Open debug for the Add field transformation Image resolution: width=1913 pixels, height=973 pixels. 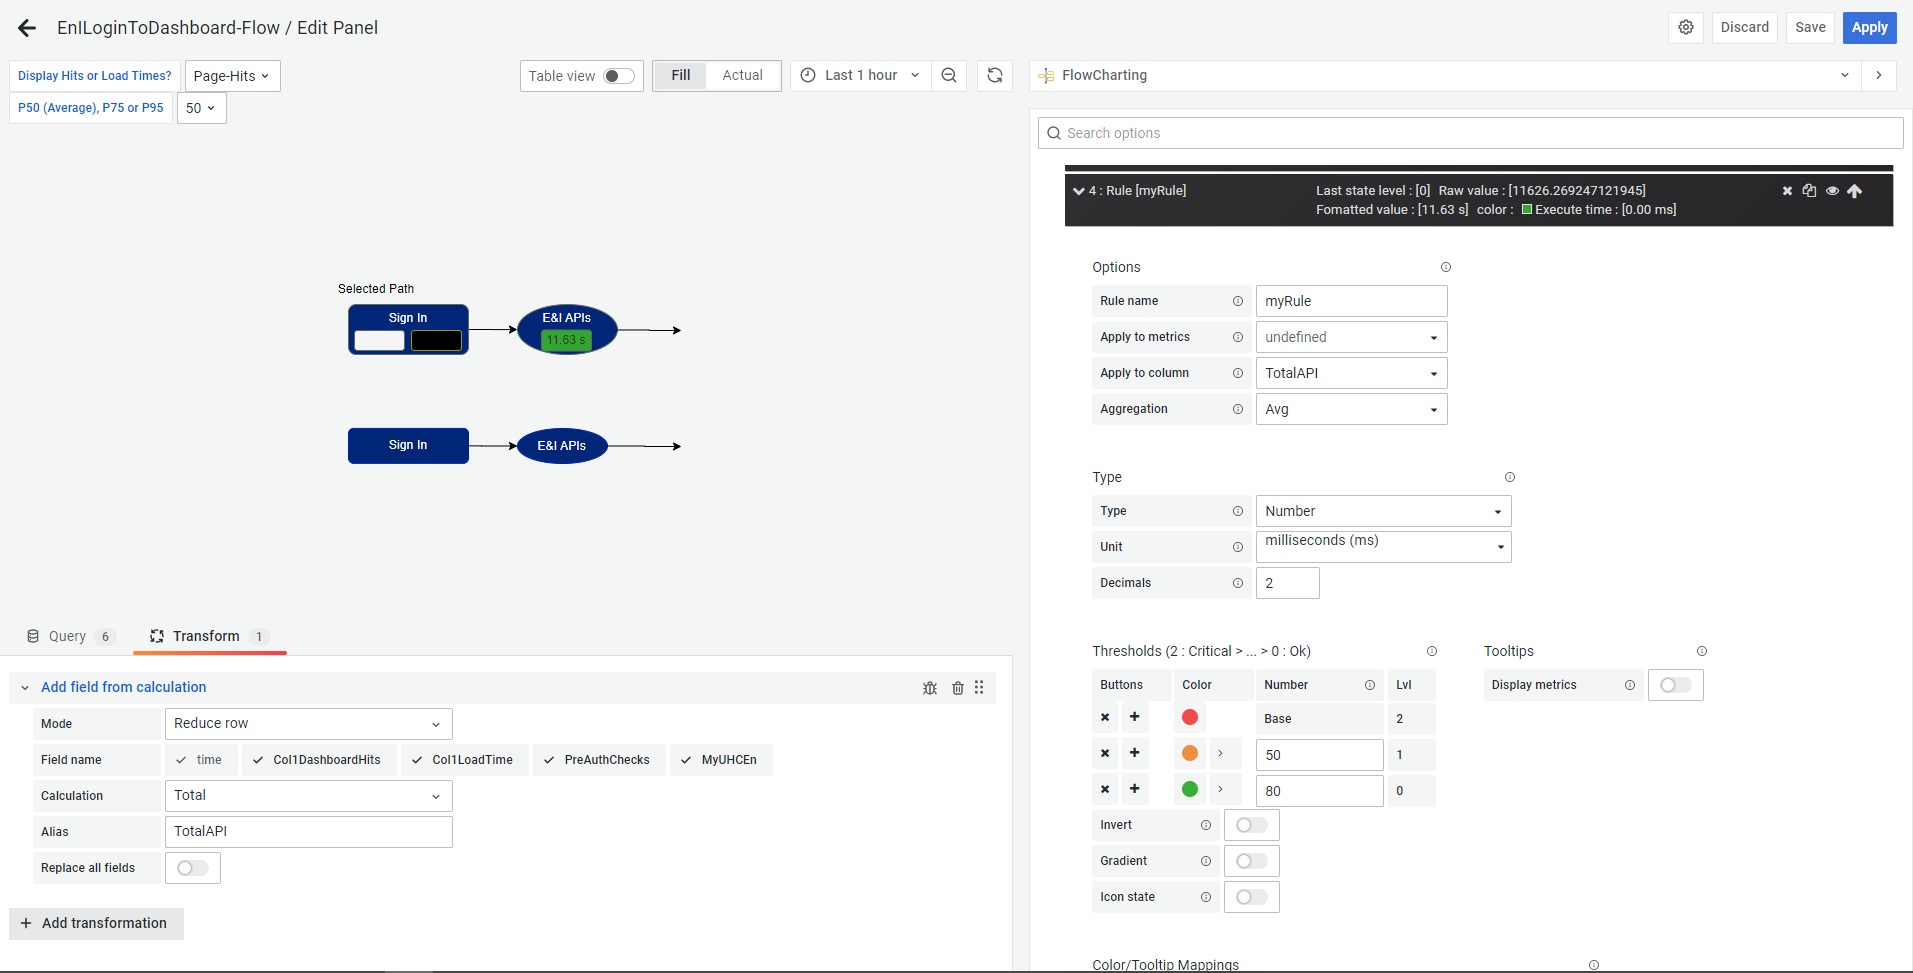[x=930, y=687]
